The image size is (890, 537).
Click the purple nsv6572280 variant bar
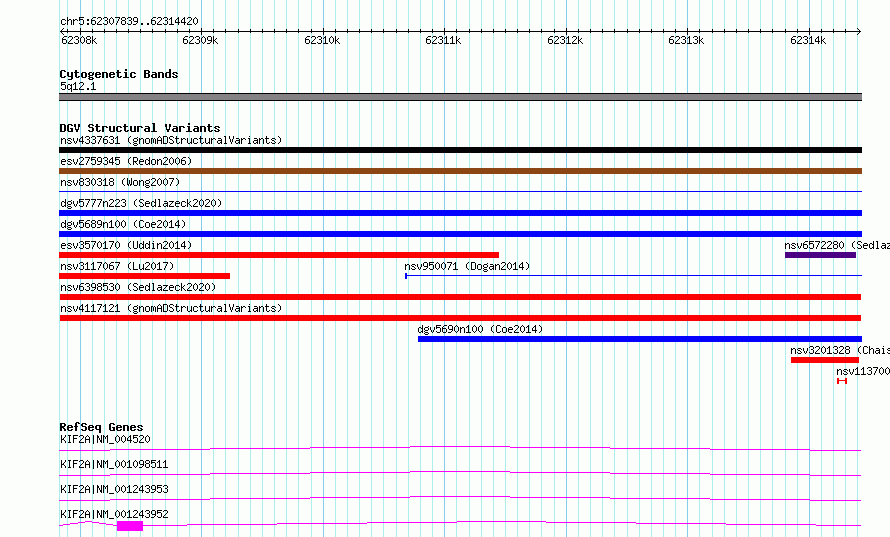click(x=820, y=255)
